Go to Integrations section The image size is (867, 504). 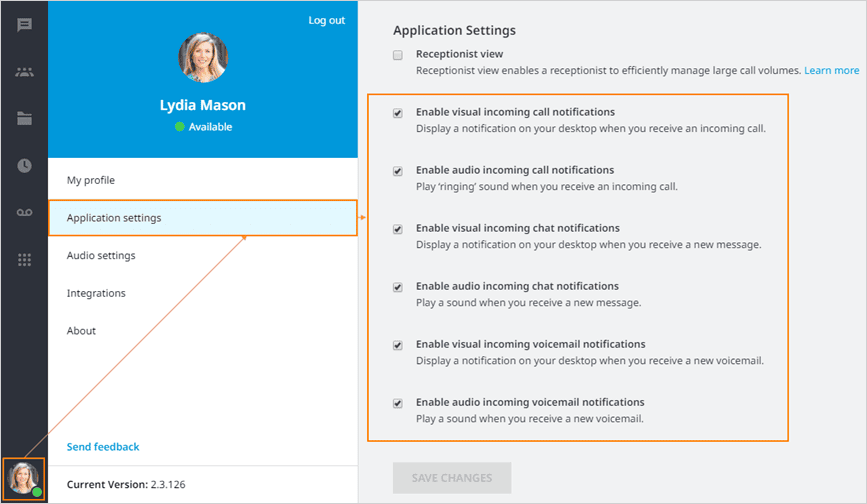click(96, 293)
